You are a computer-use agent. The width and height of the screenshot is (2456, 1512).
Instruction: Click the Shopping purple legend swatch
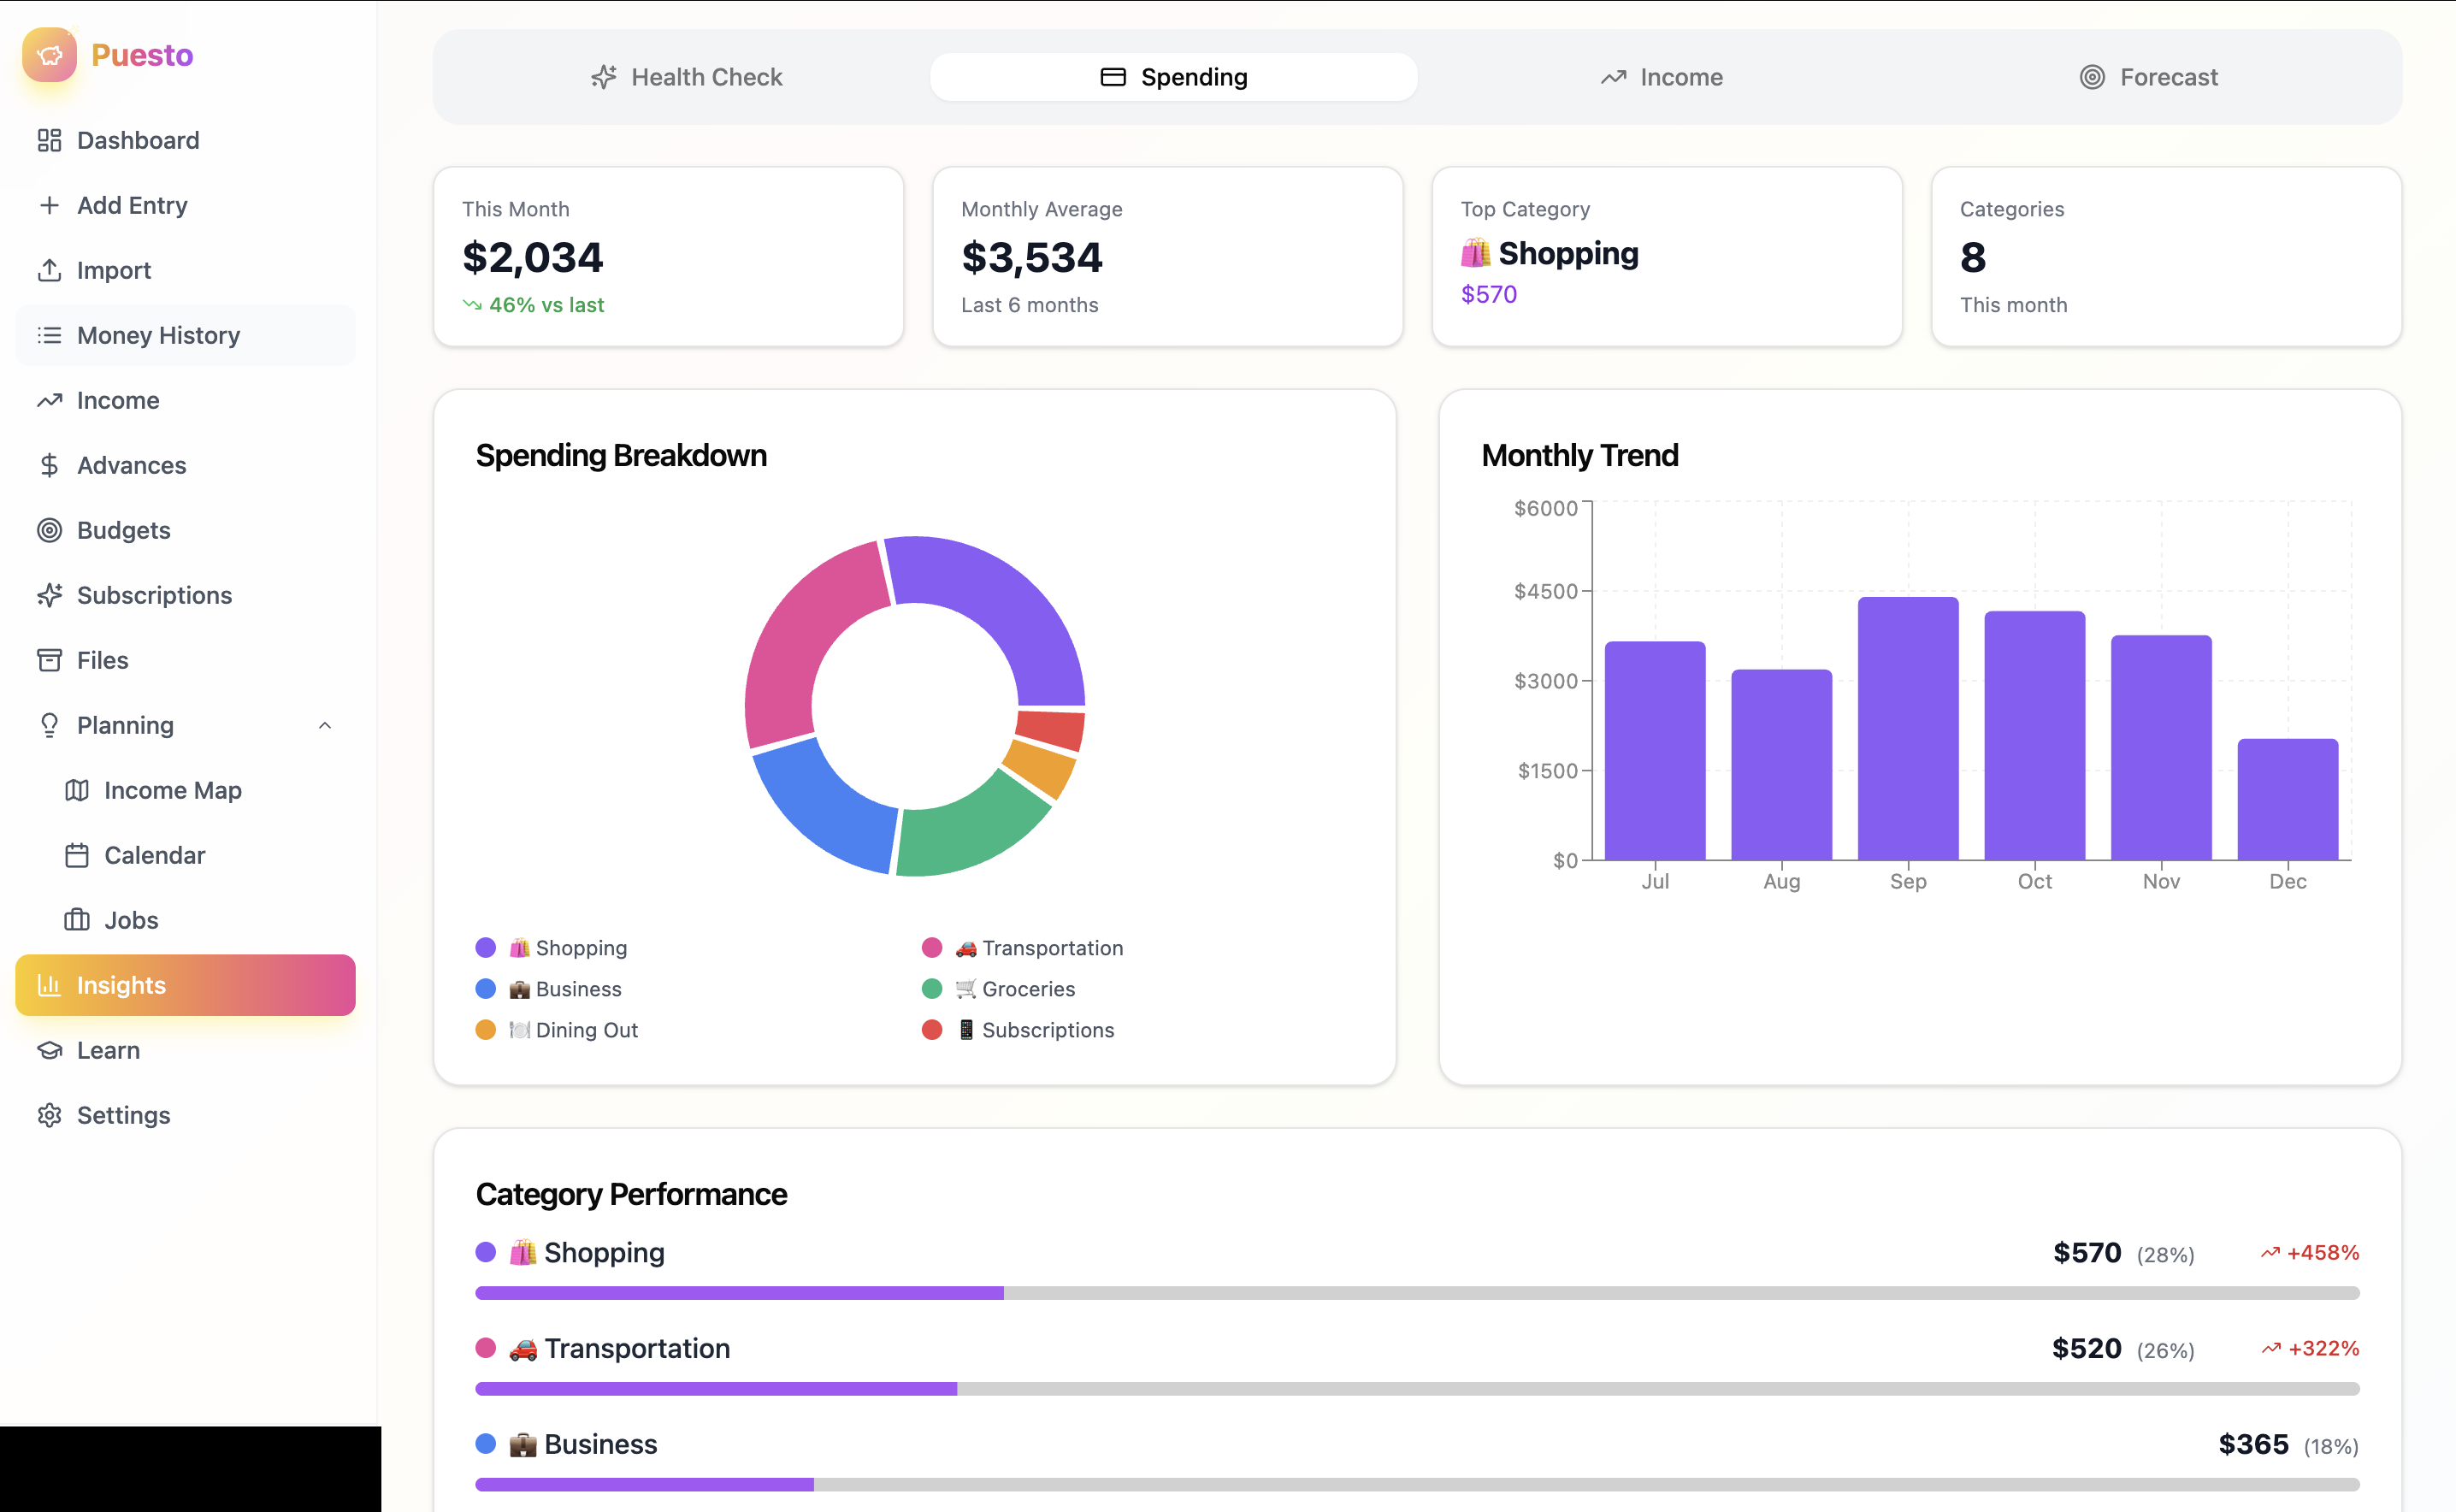click(486, 947)
